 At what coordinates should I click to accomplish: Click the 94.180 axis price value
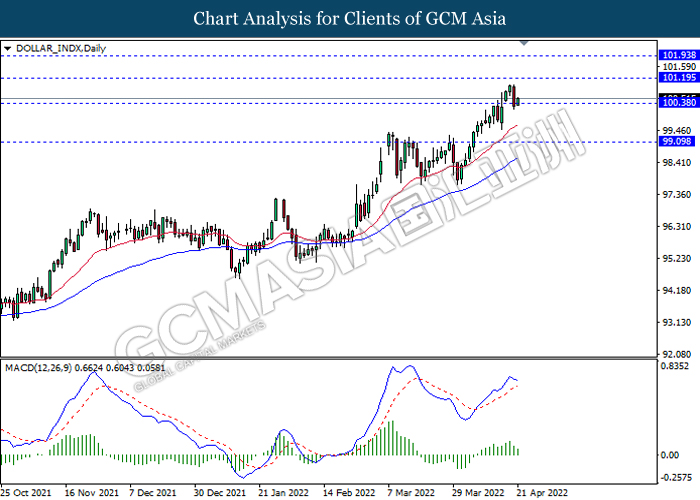tap(676, 291)
